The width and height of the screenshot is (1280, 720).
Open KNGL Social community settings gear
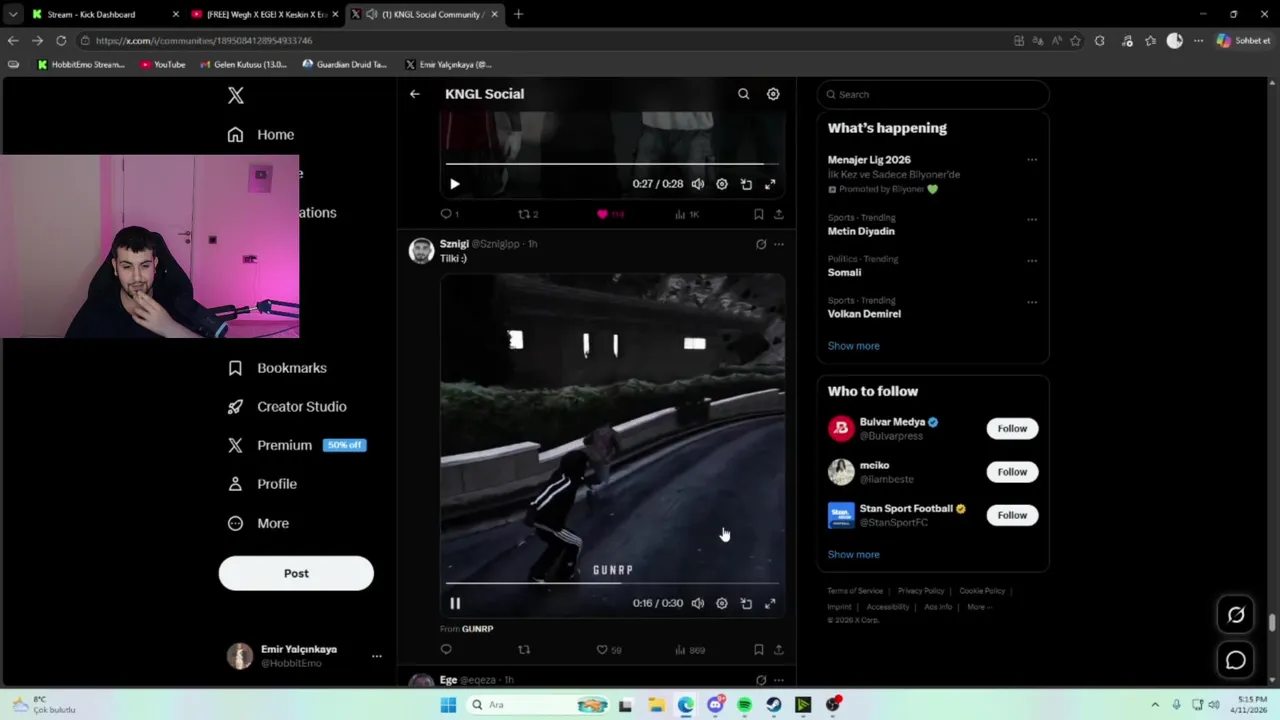773,94
